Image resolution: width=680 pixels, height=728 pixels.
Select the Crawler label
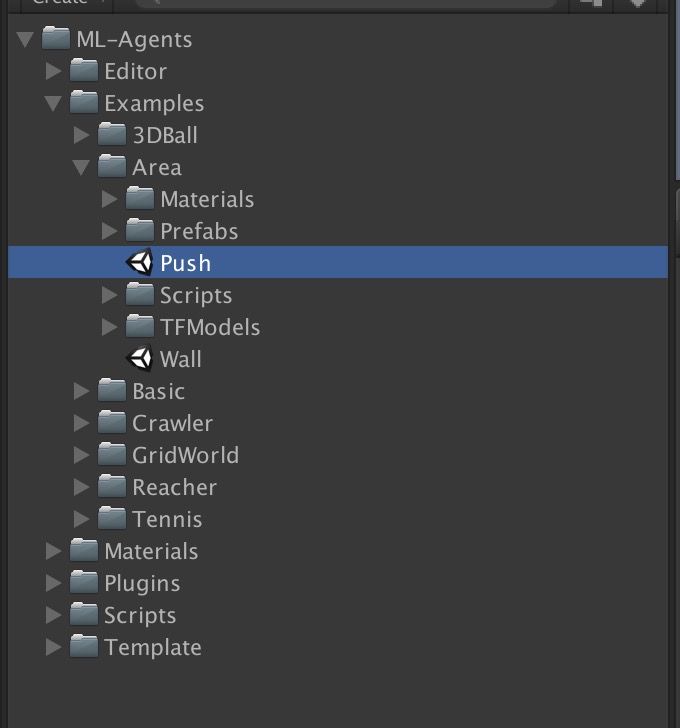pos(173,424)
